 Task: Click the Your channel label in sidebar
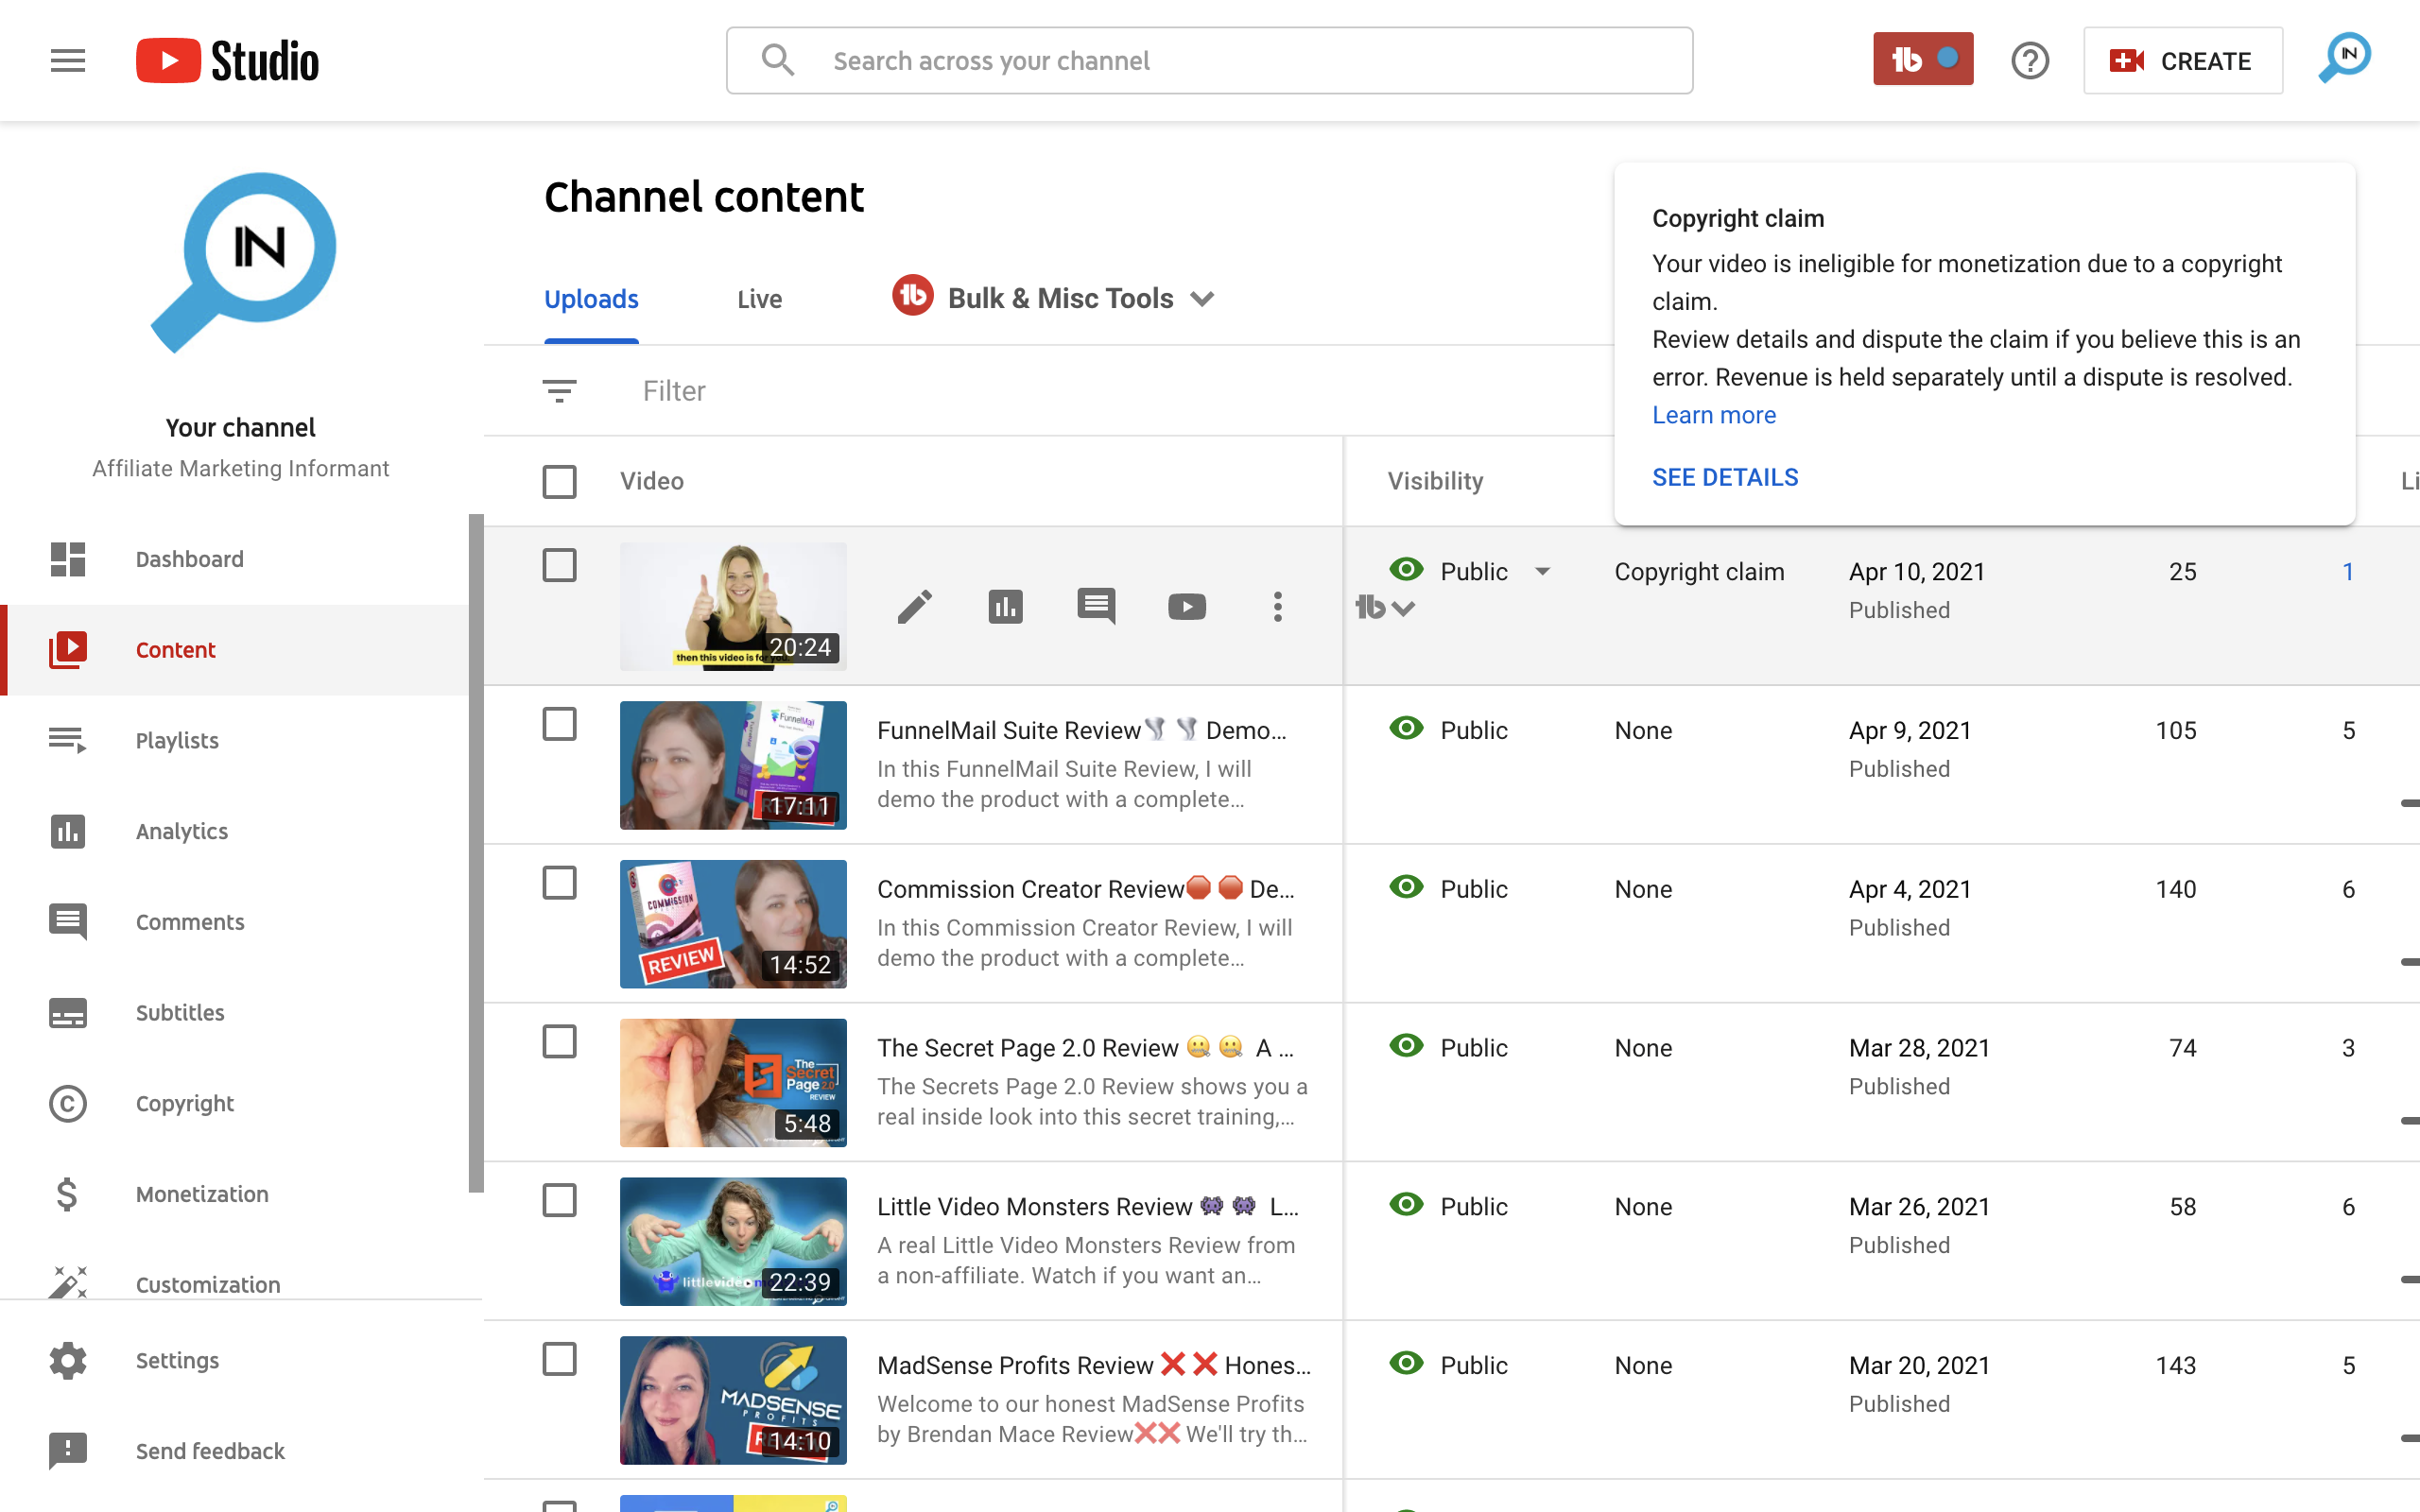coord(240,427)
